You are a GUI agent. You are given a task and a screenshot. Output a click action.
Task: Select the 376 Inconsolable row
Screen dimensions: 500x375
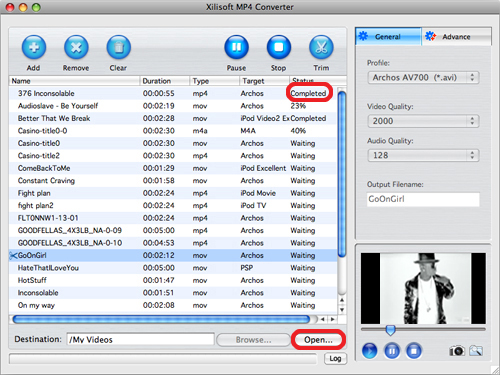click(x=173, y=93)
